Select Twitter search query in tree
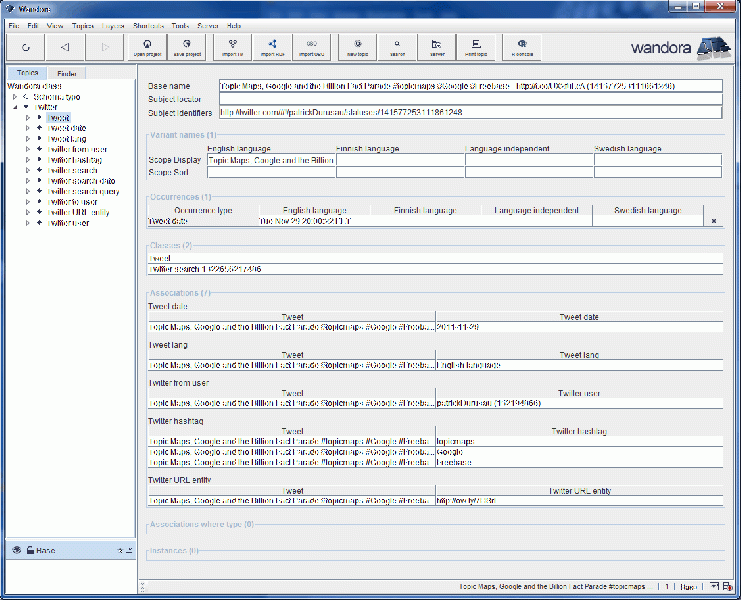This screenshot has width=741, height=600. (x=84, y=191)
